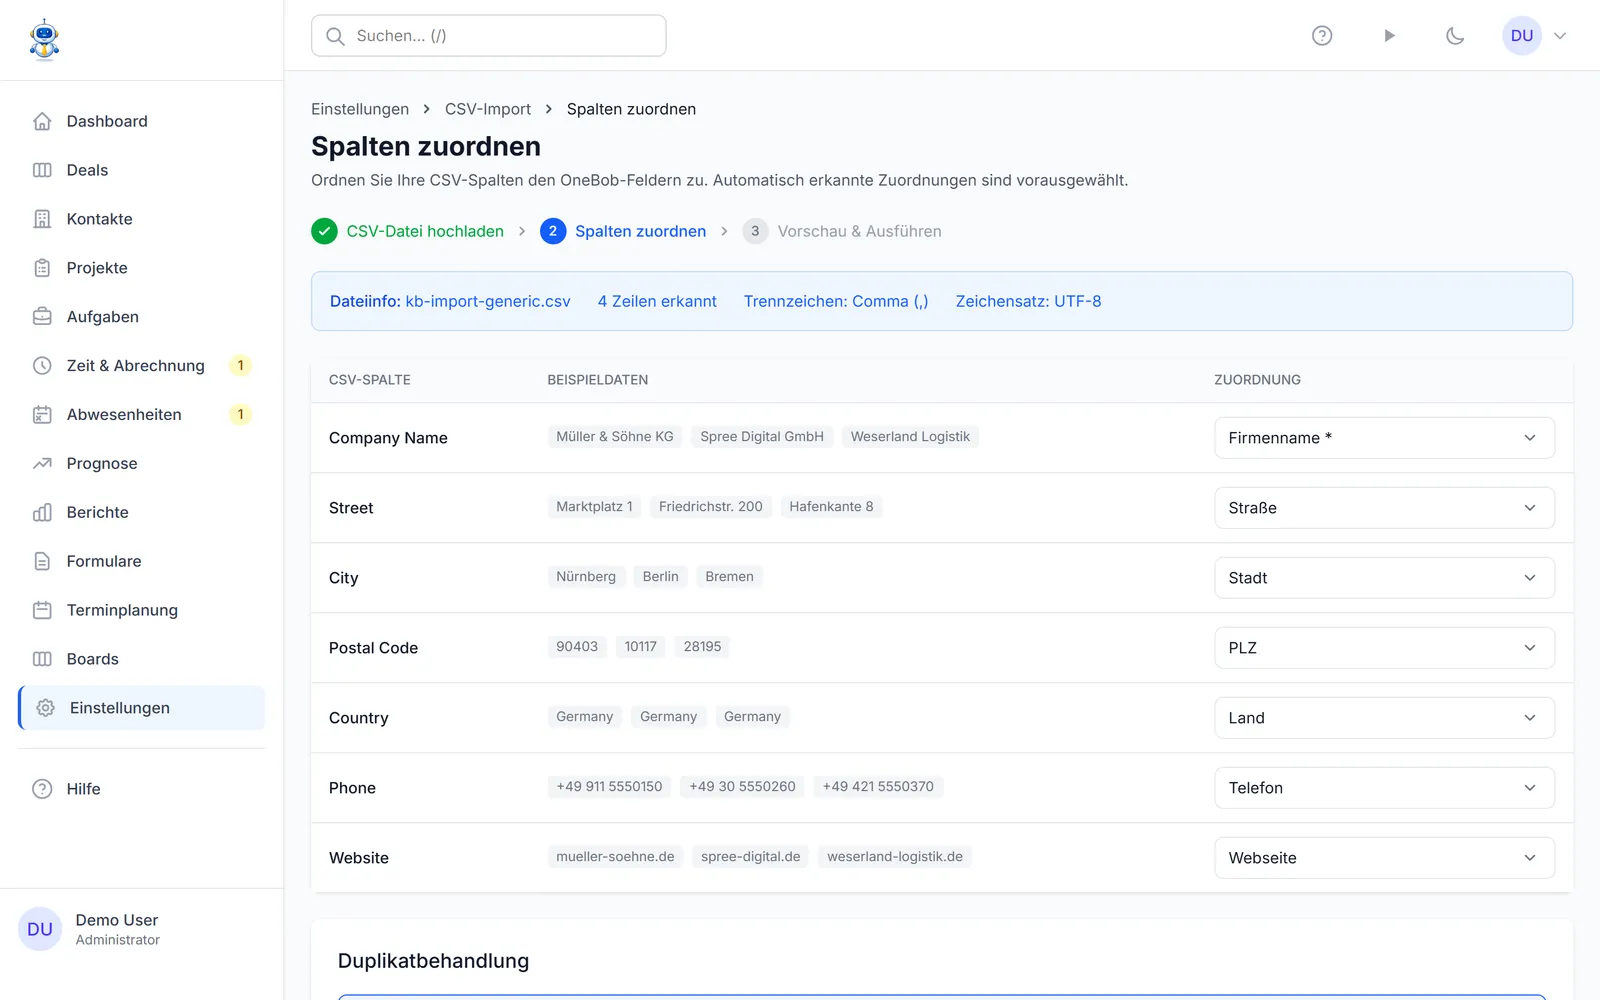Click sample chip weserland-logistik.de
Screen dimensions: 1600x1000
[x=895, y=857]
